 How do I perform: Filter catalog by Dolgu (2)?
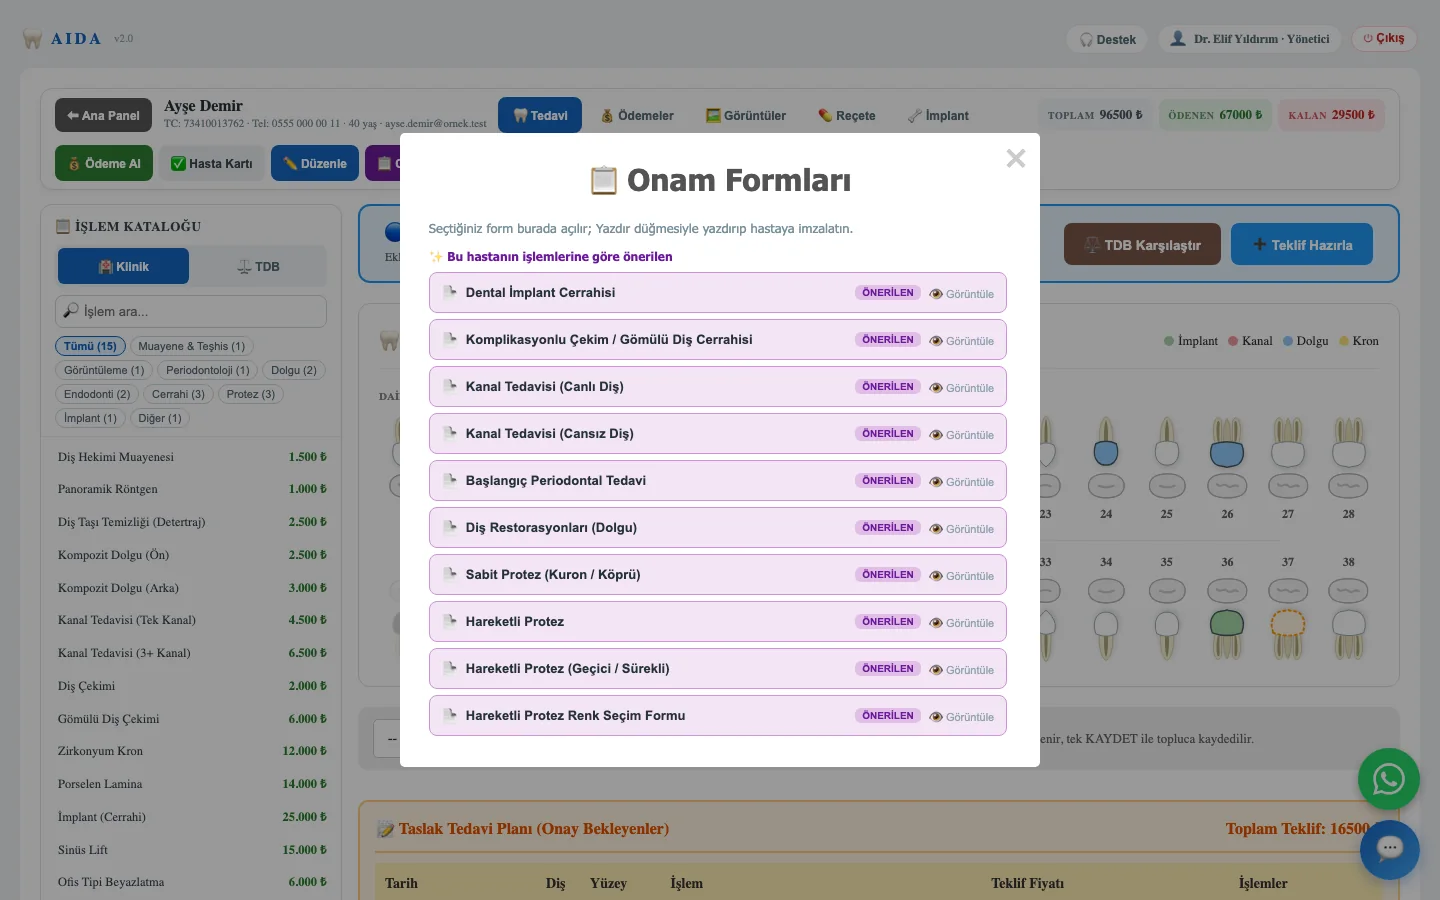[x=294, y=370]
